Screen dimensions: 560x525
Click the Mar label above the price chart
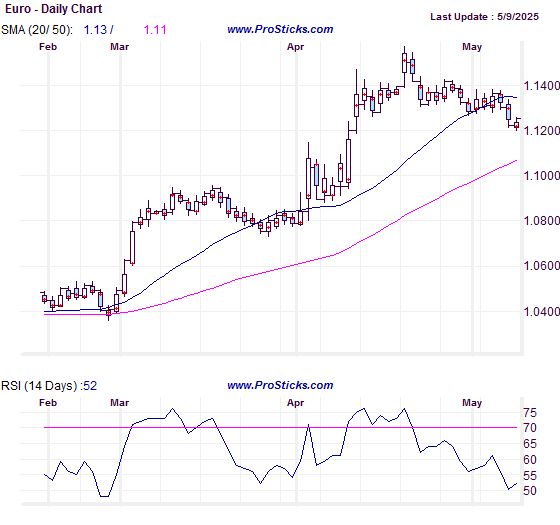click(119, 47)
